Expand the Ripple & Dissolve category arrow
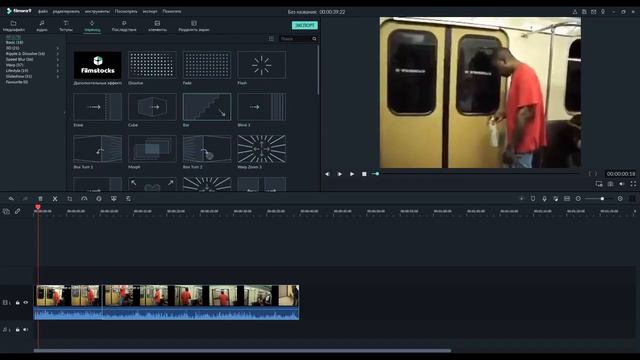Viewport: 640px width, 360px height. point(58,54)
